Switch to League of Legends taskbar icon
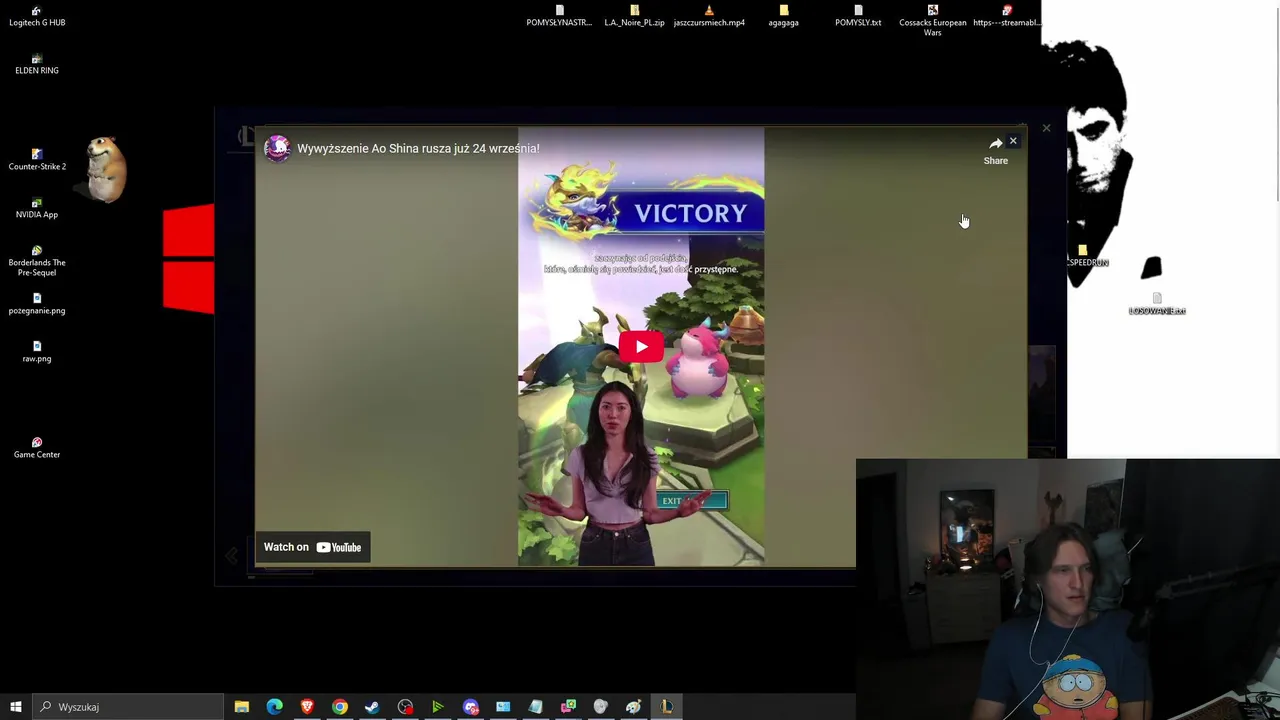 tap(666, 707)
